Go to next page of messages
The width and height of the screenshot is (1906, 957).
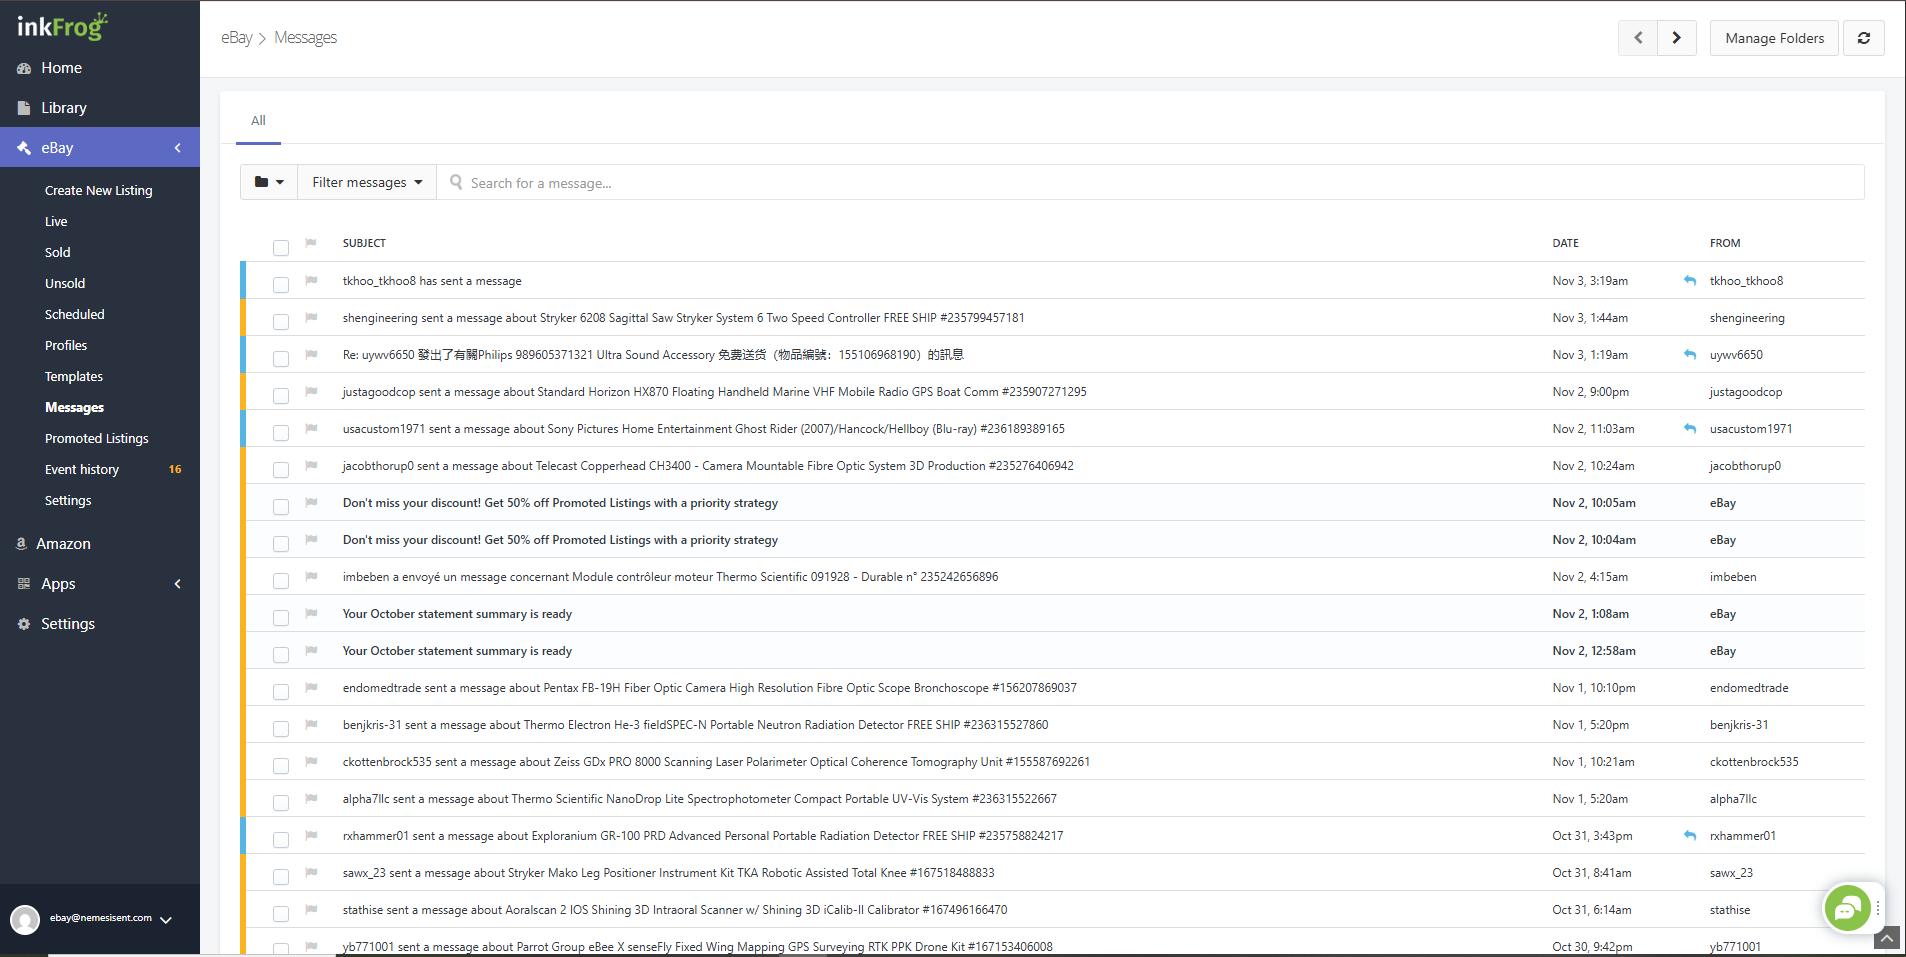coord(1677,38)
